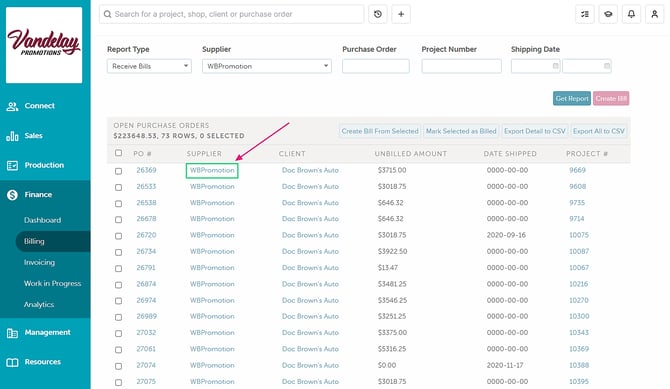The height and width of the screenshot is (389, 670).
Task: Check the box for PO 26734
Action: [x=118, y=252]
